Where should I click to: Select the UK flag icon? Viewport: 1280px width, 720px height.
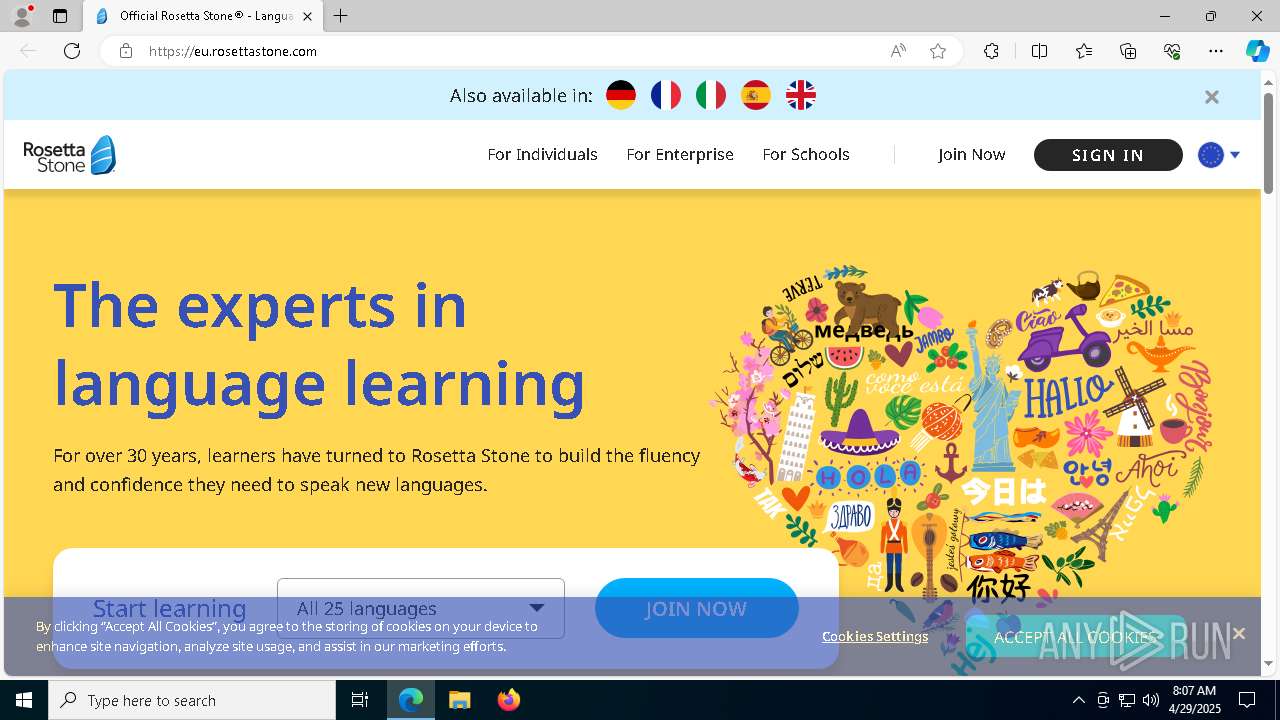801,95
